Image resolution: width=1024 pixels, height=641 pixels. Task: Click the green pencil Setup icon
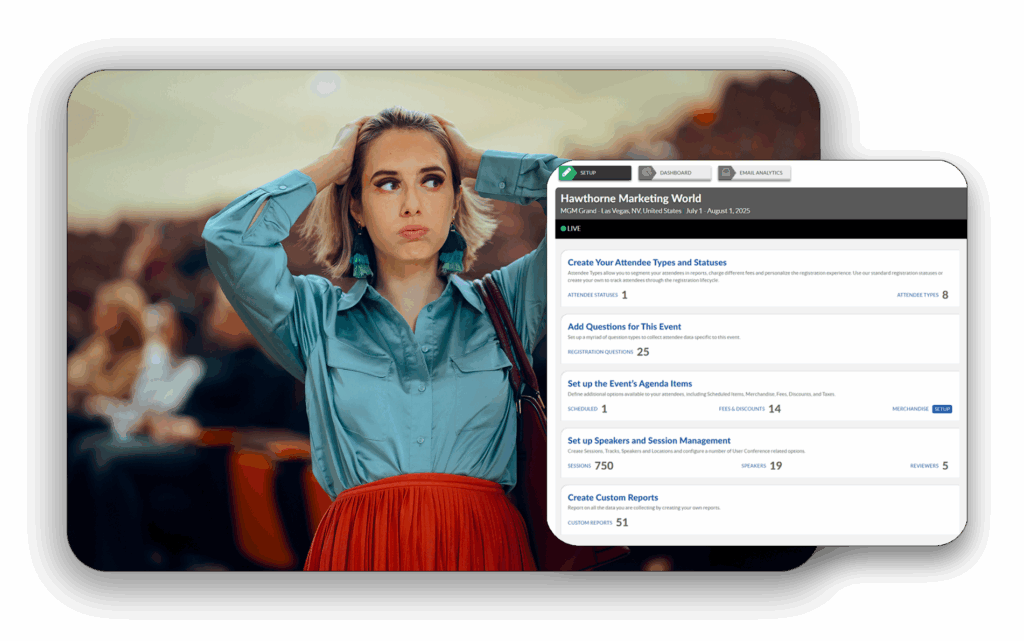pos(568,173)
